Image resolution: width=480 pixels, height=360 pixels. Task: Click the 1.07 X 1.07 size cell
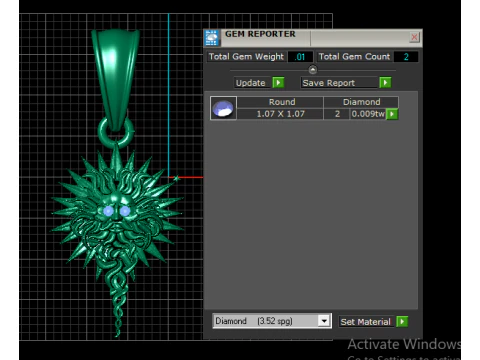pos(280,114)
